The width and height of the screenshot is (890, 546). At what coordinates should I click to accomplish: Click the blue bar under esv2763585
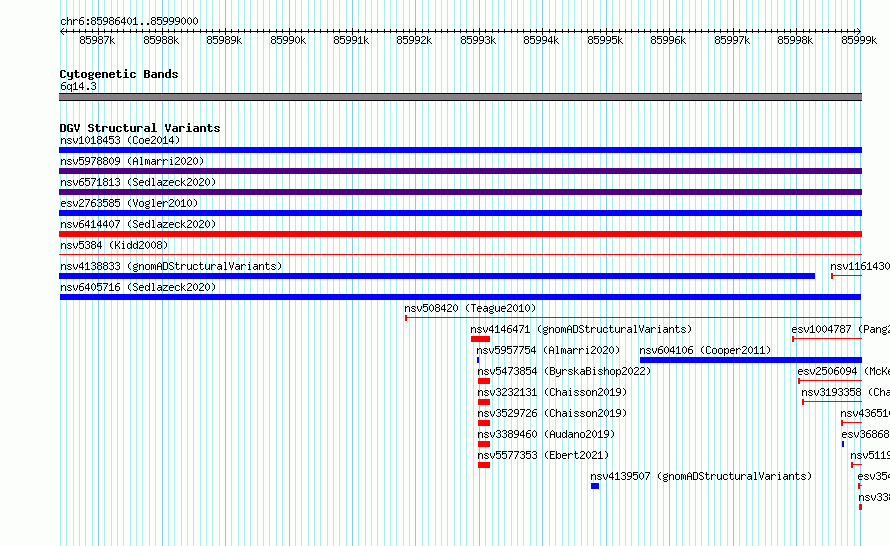(x=460, y=213)
